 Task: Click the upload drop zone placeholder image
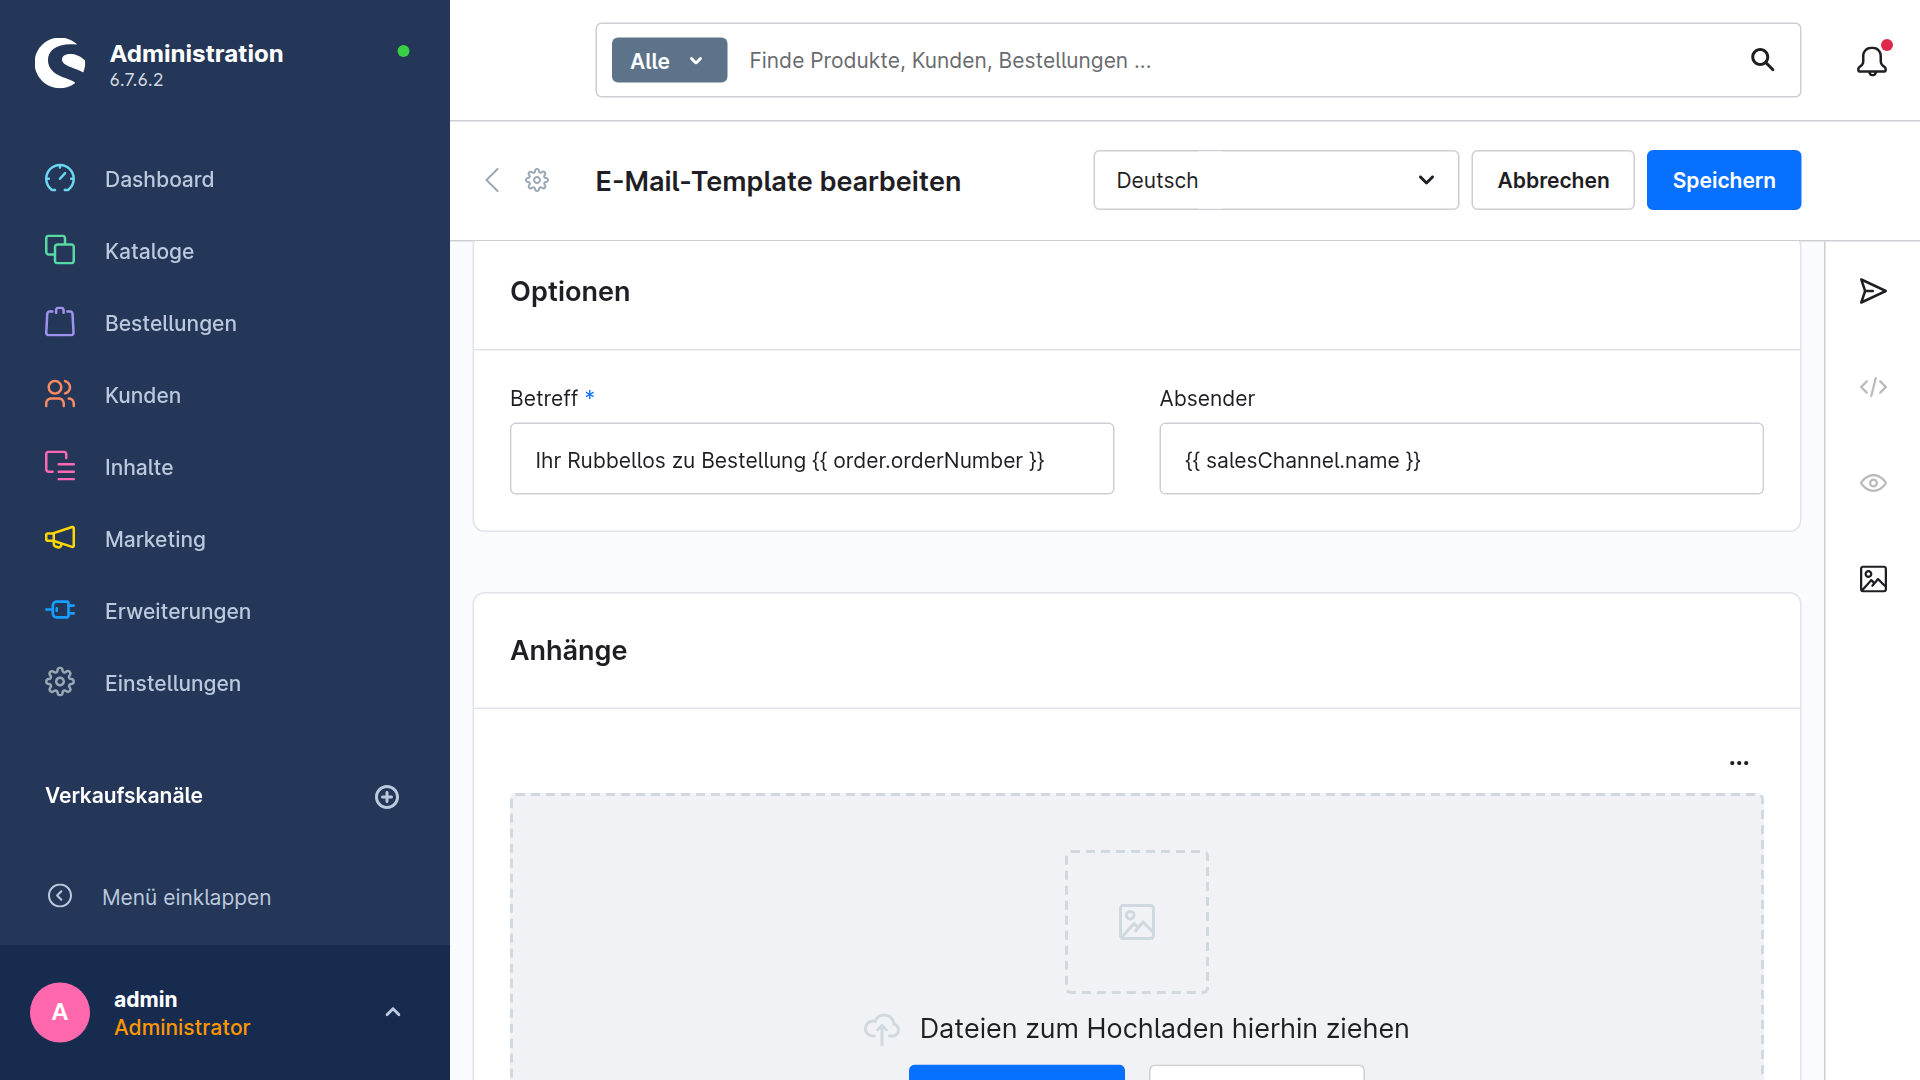pos(1137,922)
